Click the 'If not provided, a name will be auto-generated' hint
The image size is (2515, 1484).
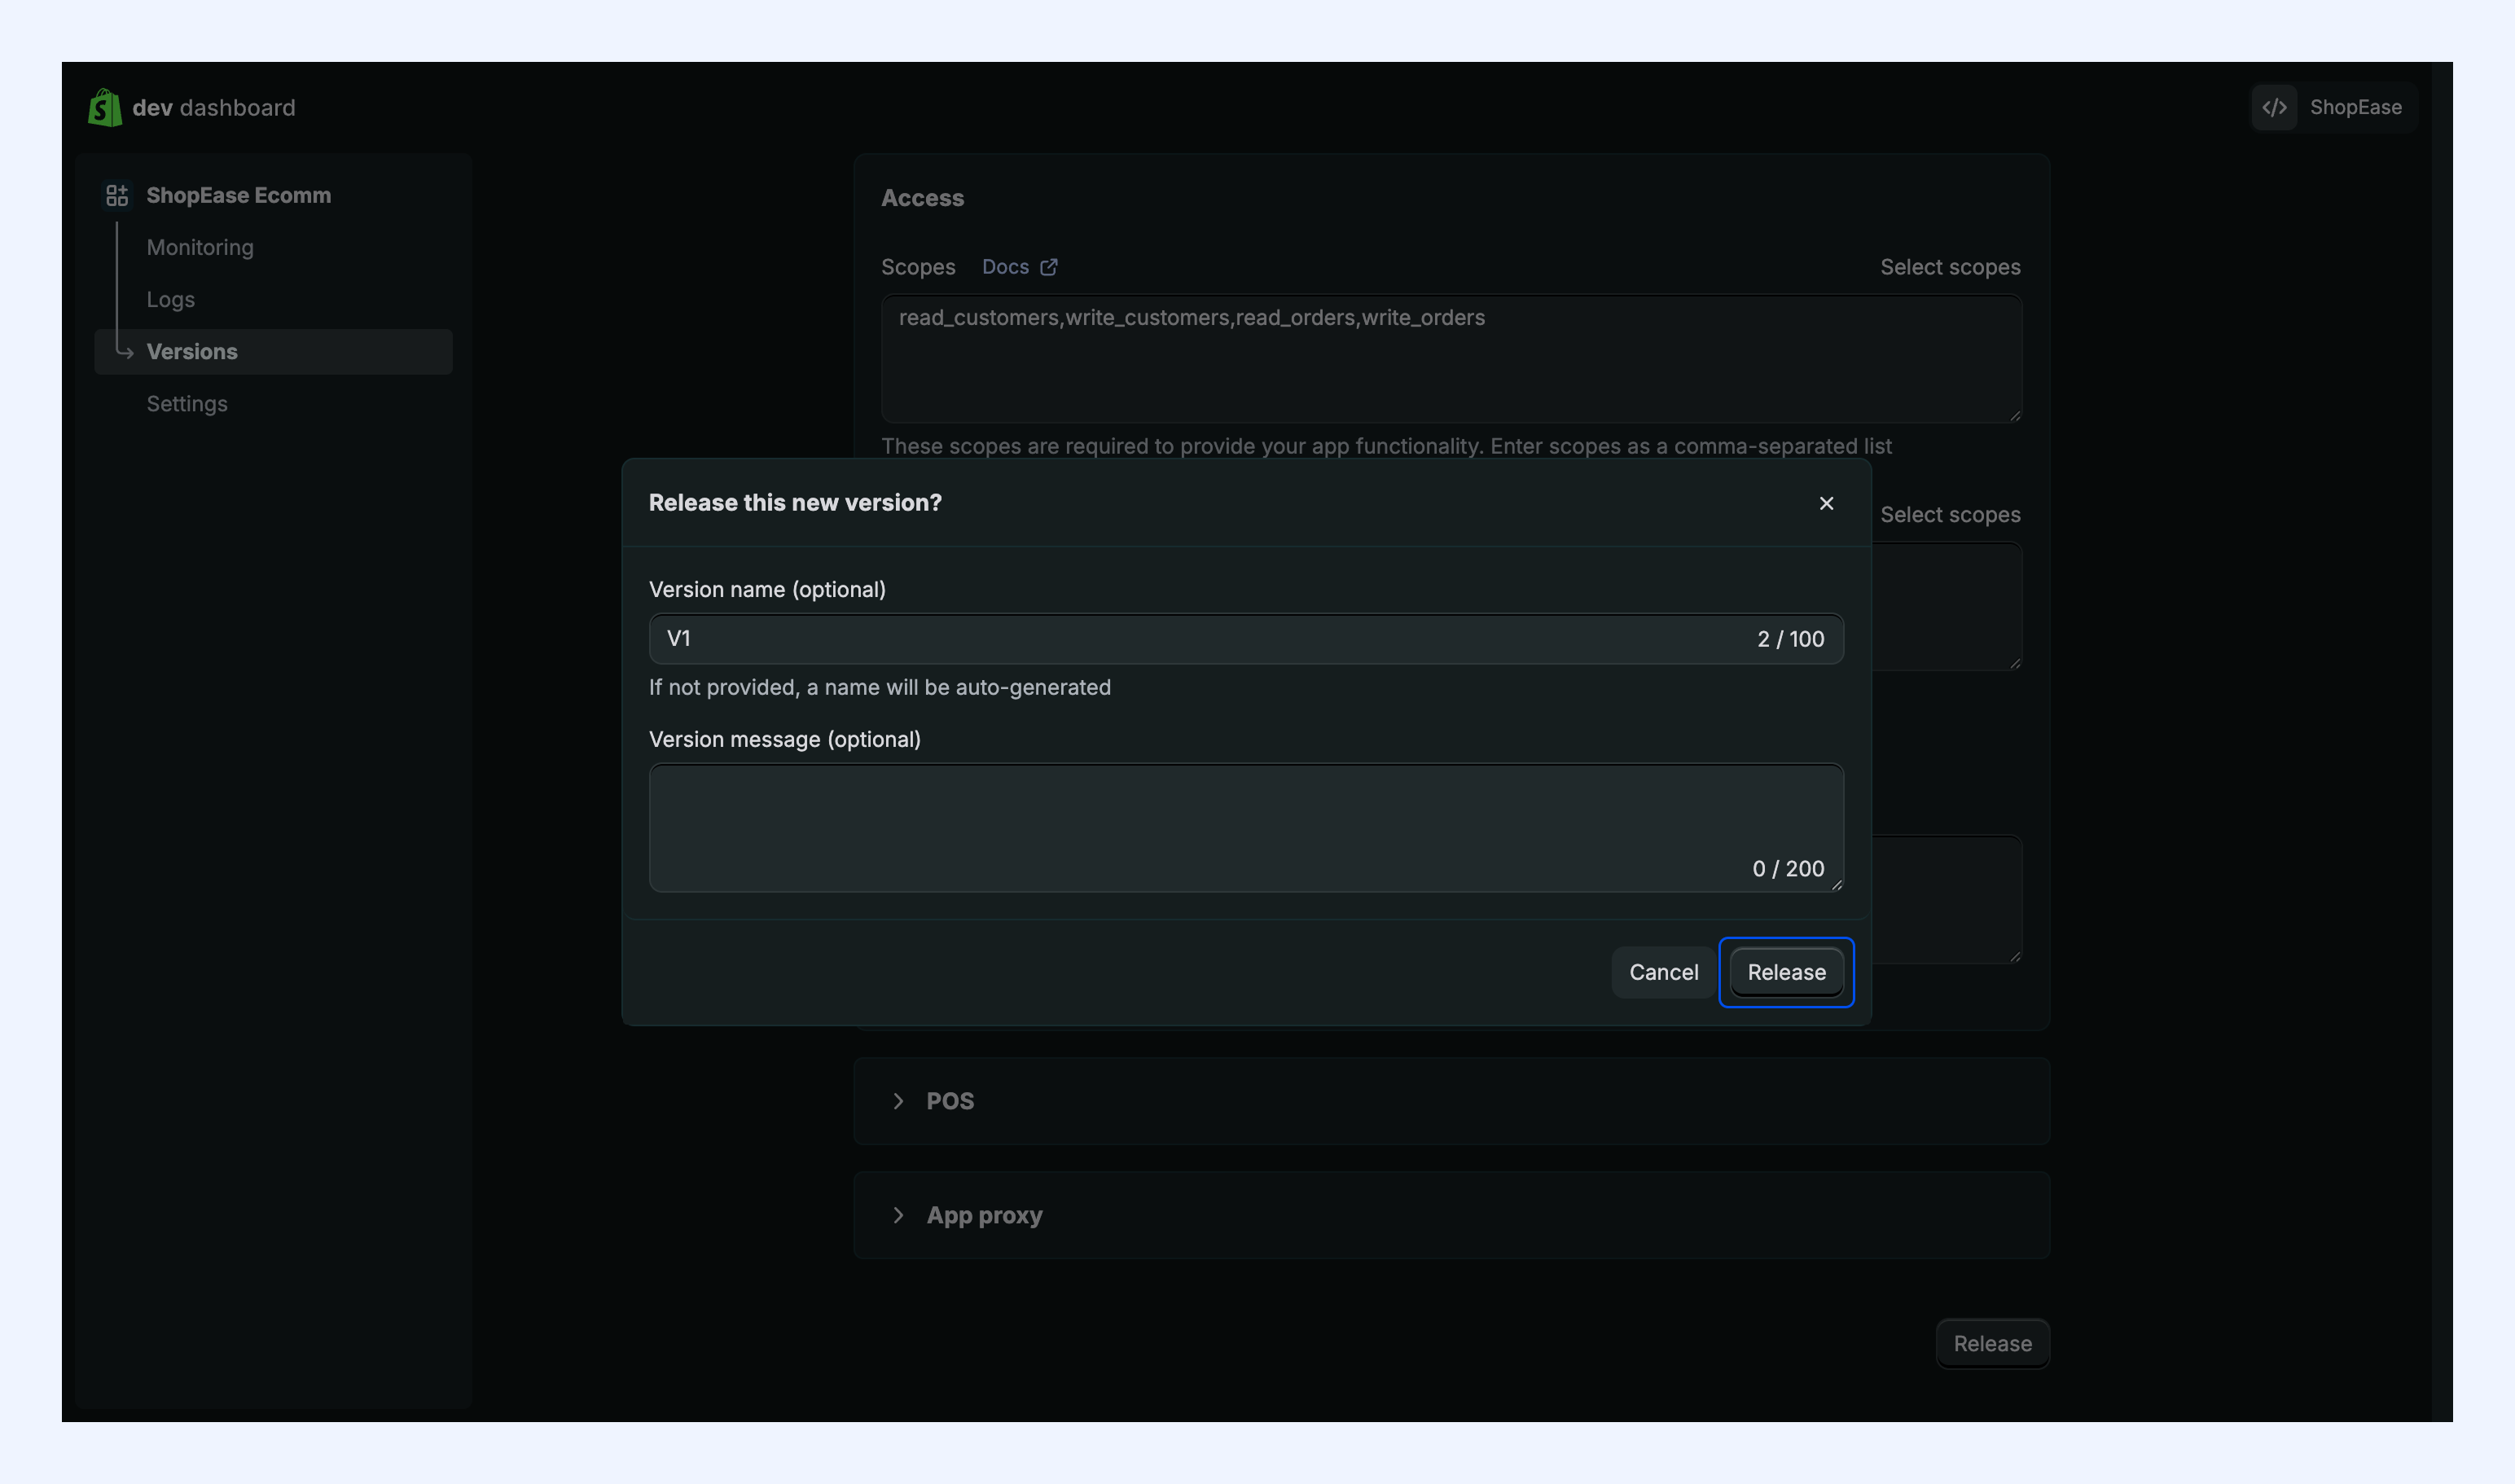coord(880,687)
